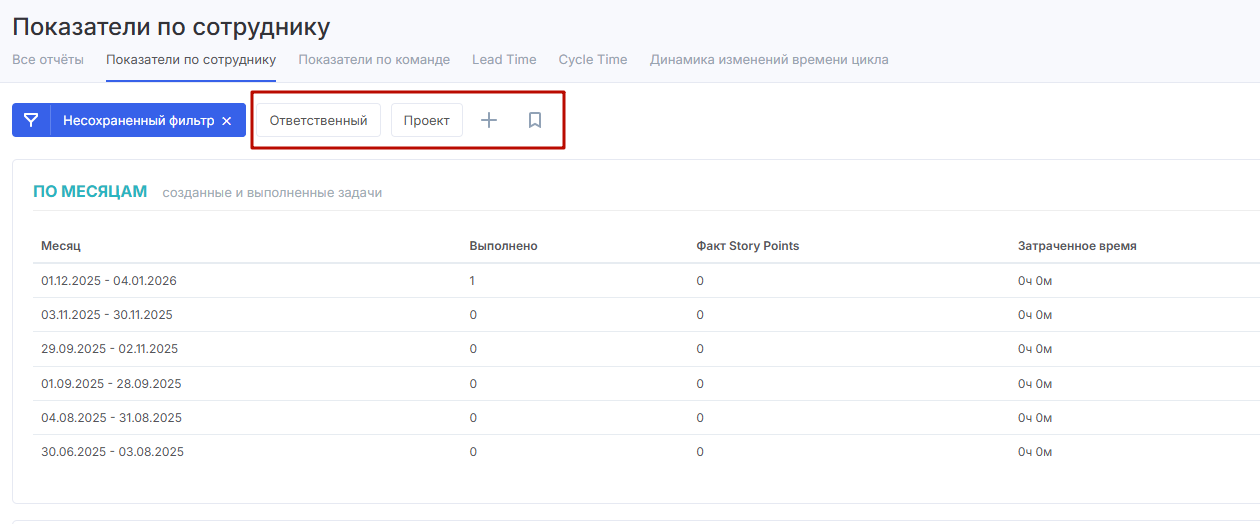Screen dimensions: 1260x524
Task: Open the Cycle Time tab
Action: (x=593, y=59)
